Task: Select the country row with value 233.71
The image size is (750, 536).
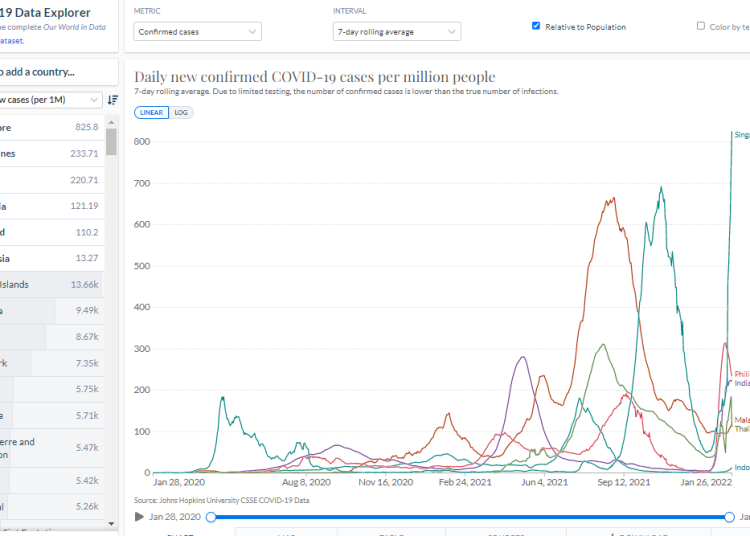Action: [50, 153]
